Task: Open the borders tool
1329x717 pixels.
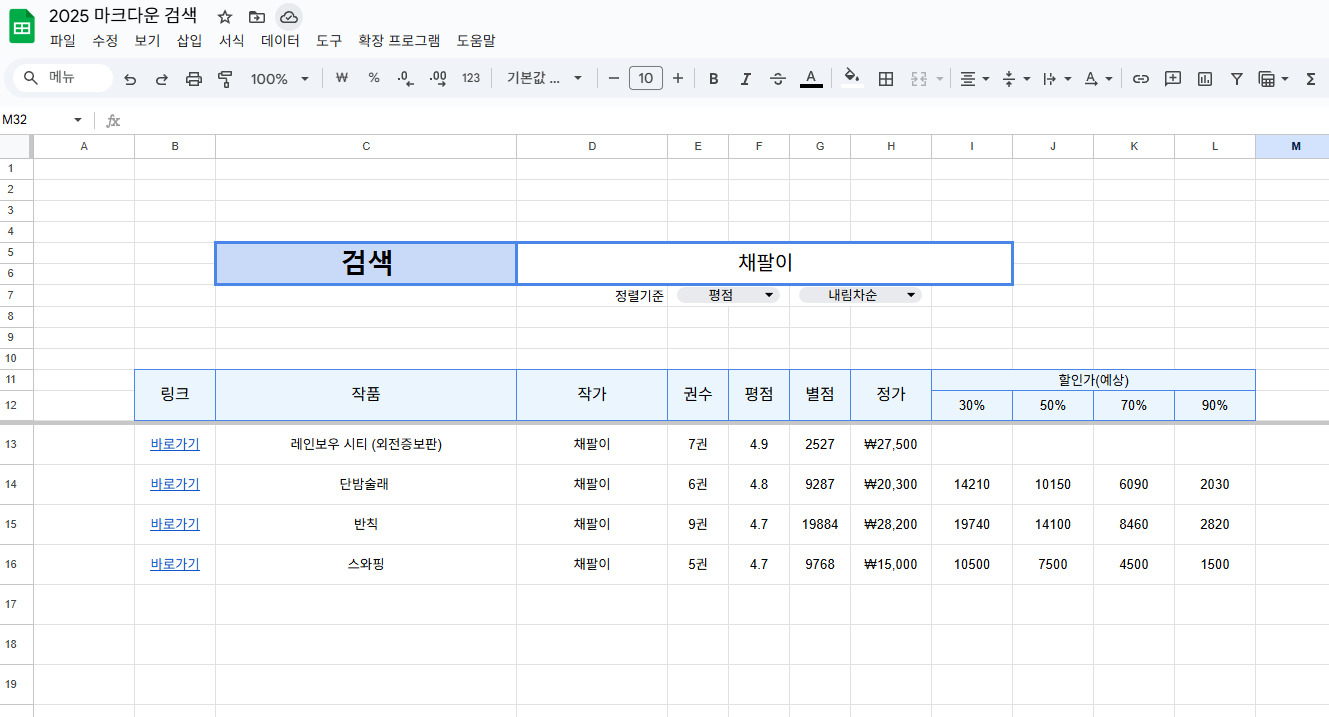Action: 885,79
